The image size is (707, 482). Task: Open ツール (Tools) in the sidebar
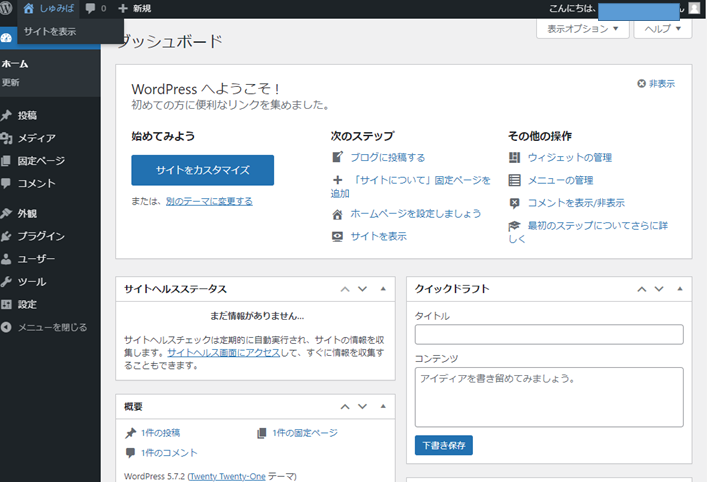(x=31, y=282)
